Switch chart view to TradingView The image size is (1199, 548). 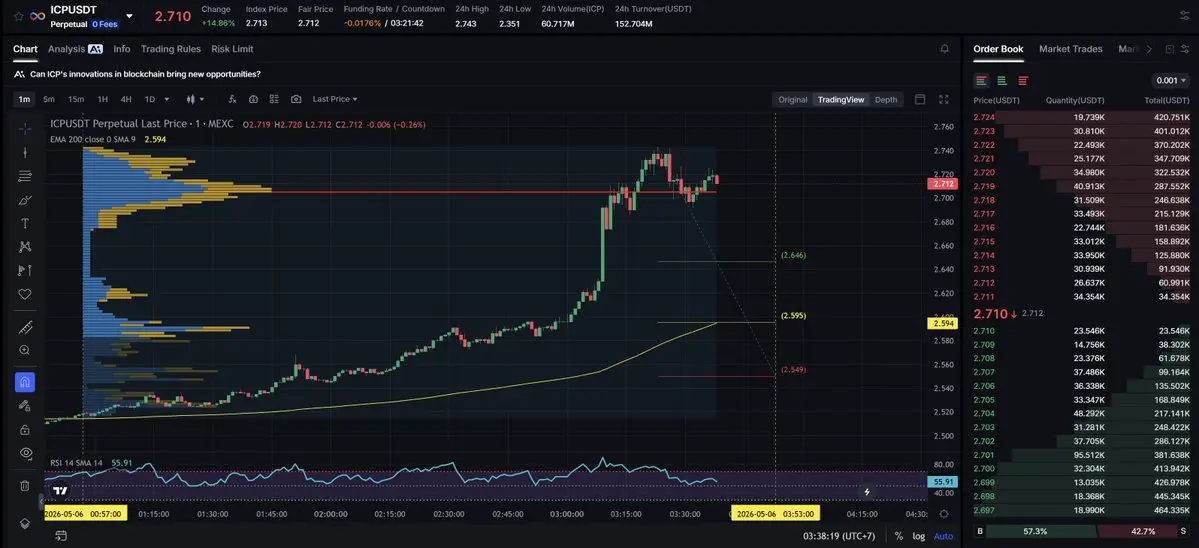[x=841, y=99]
